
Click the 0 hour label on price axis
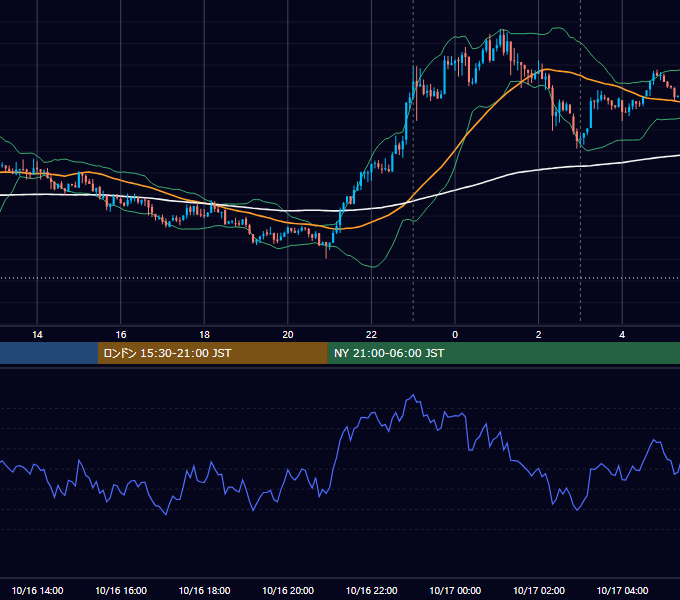[455, 335]
